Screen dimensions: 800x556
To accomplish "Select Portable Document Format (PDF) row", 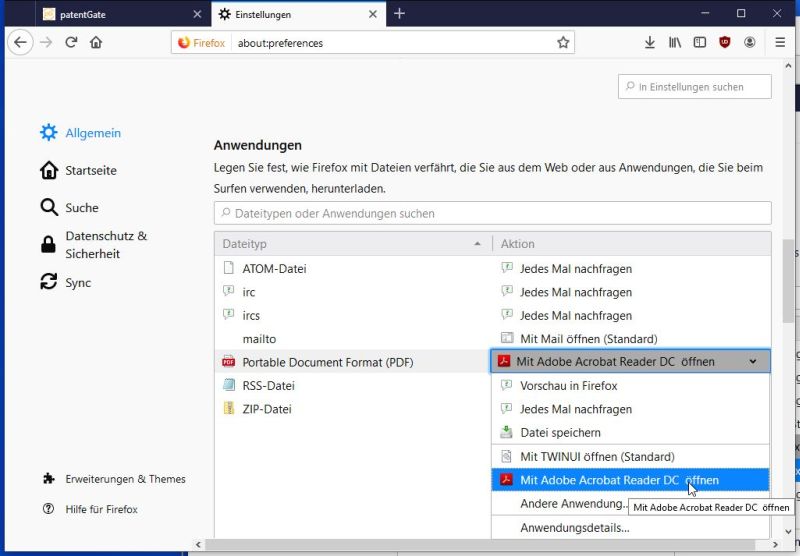I will 352,362.
